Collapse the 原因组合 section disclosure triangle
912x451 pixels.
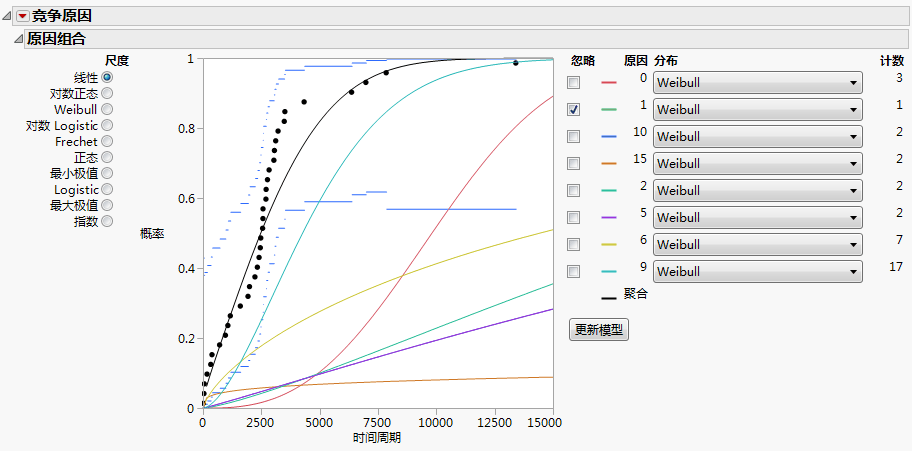point(18,39)
